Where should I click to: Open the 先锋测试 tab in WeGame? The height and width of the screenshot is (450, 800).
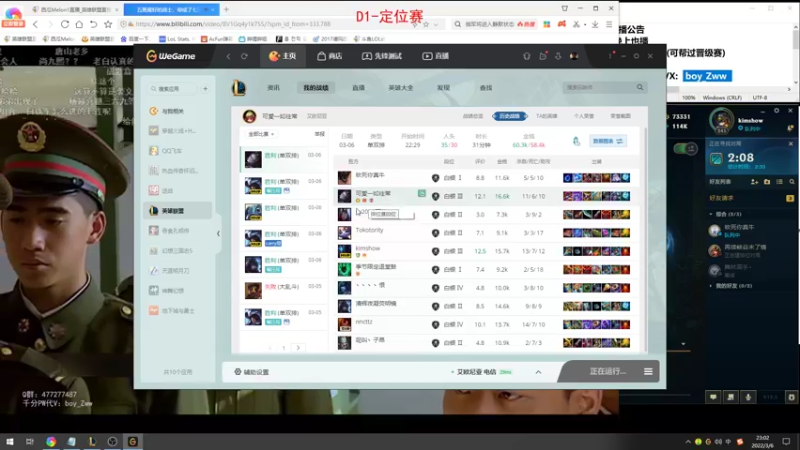tap(382, 56)
